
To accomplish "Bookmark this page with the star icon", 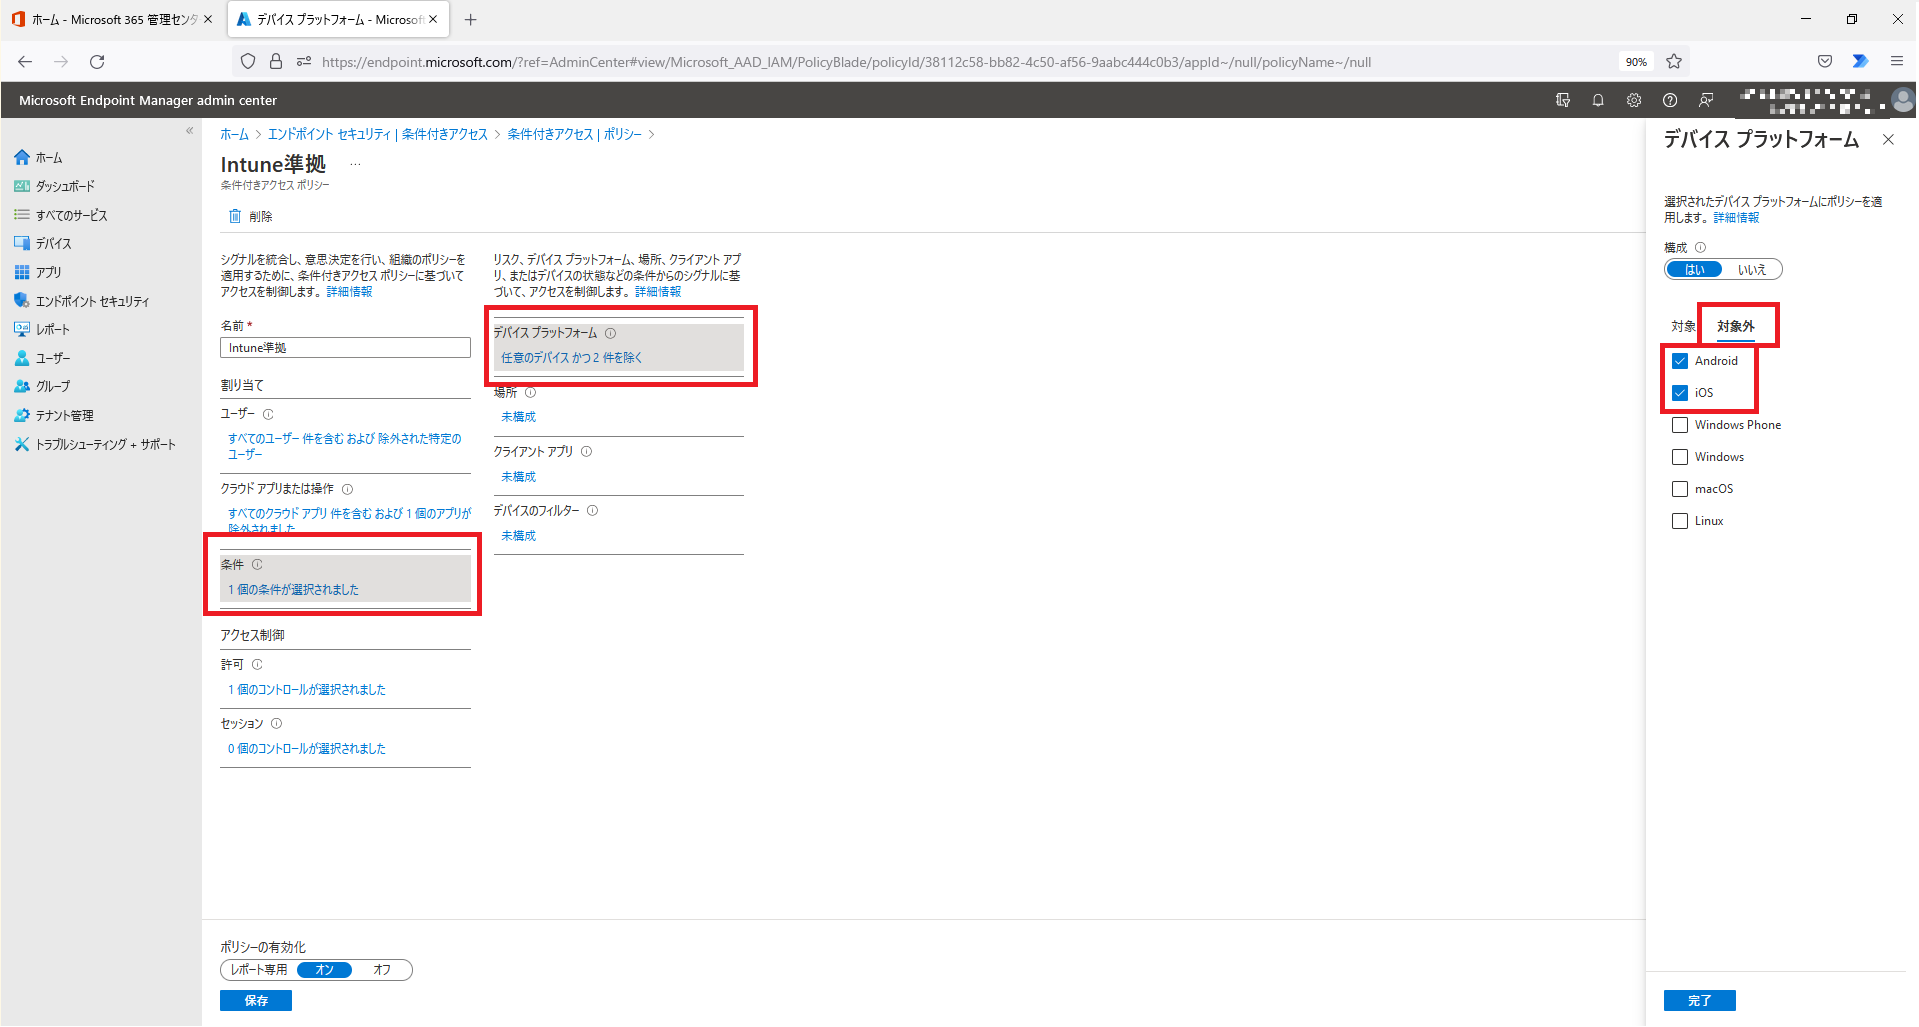I will click(1674, 62).
